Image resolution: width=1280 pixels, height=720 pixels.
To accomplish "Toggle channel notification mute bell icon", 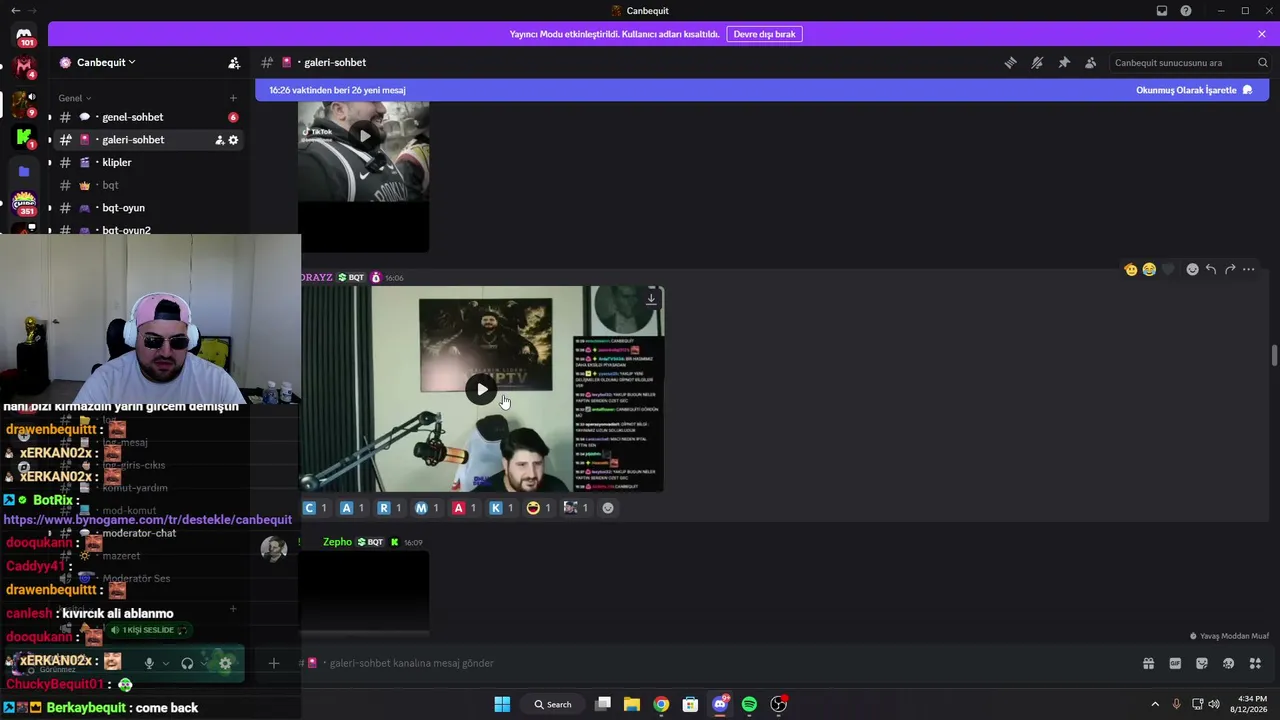I will coord(1037,63).
